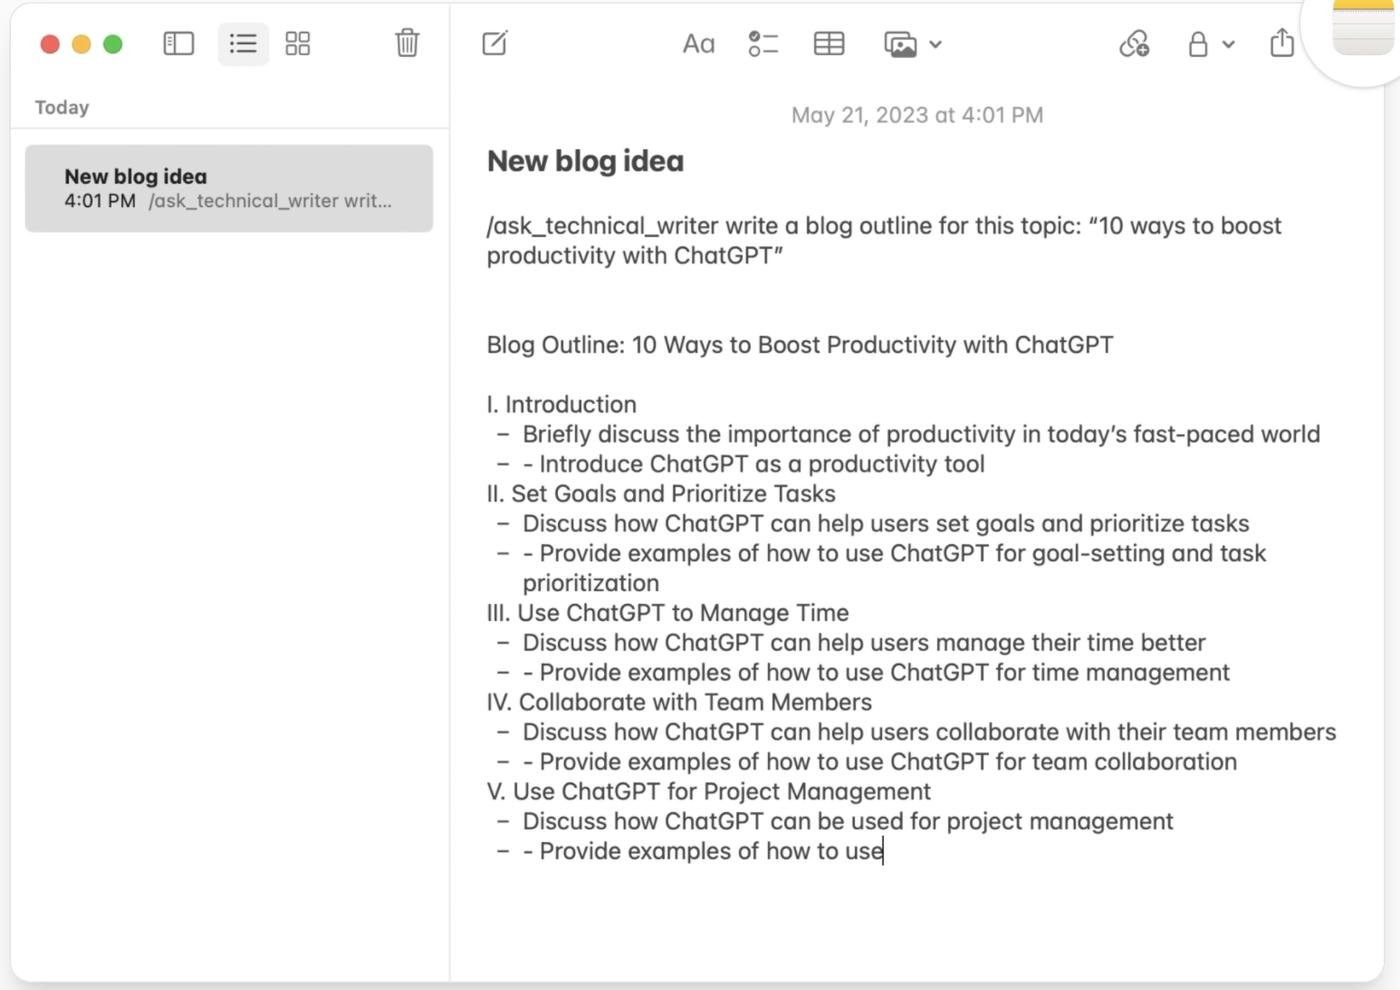1400x990 pixels.
Task: Insert a checklist using checklist icon
Action: pyautogui.click(x=763, y=44)
